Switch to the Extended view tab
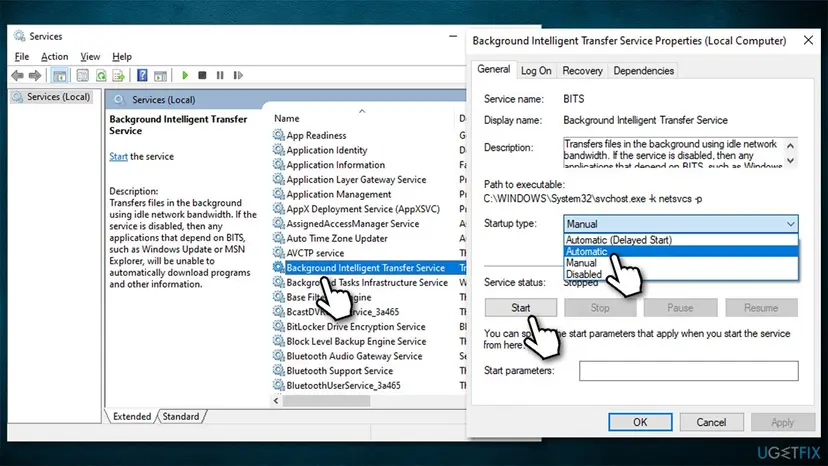The width and height of the screenshot is (828, 466). pyautogui.click(x=131, y=416)
